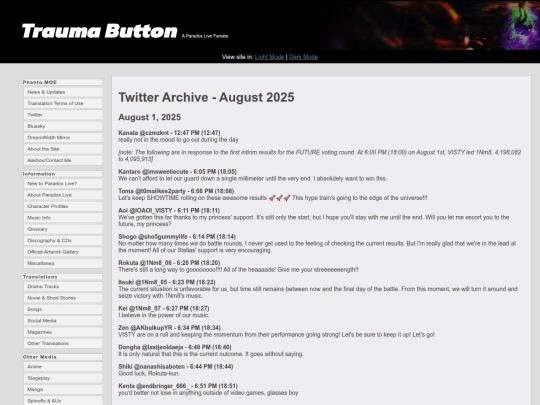Click Kenta @endbringer_666_ tweet header
The height and width of the screenshot is (405, 540).
178,386
